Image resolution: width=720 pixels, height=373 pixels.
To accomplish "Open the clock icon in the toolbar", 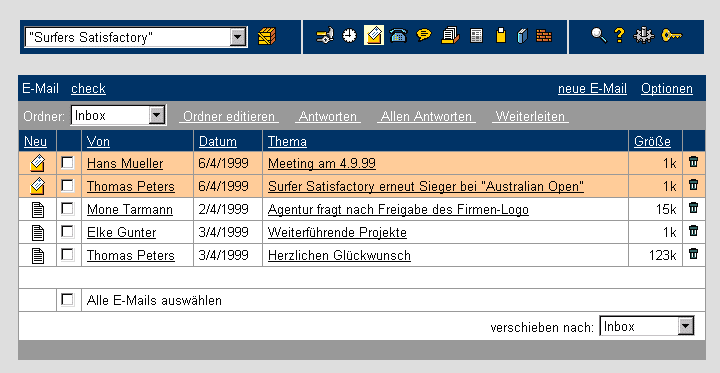I will click(x=349, y=36).
